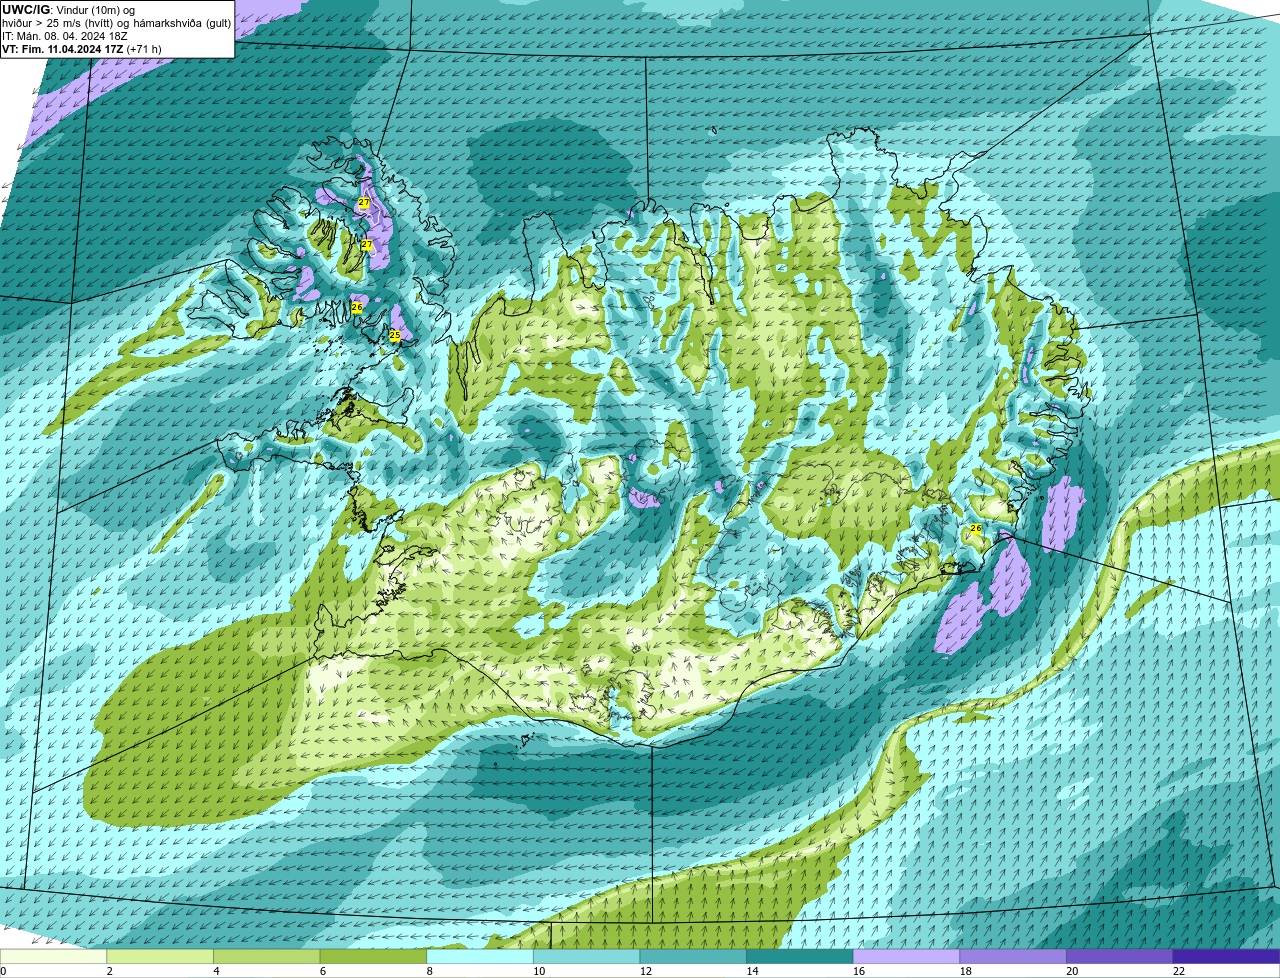The image size is (1280, 978).
Task: Select the 10–12 m/s light teal legend swatch
Action: pyautogui.click(x=587, y=956)
